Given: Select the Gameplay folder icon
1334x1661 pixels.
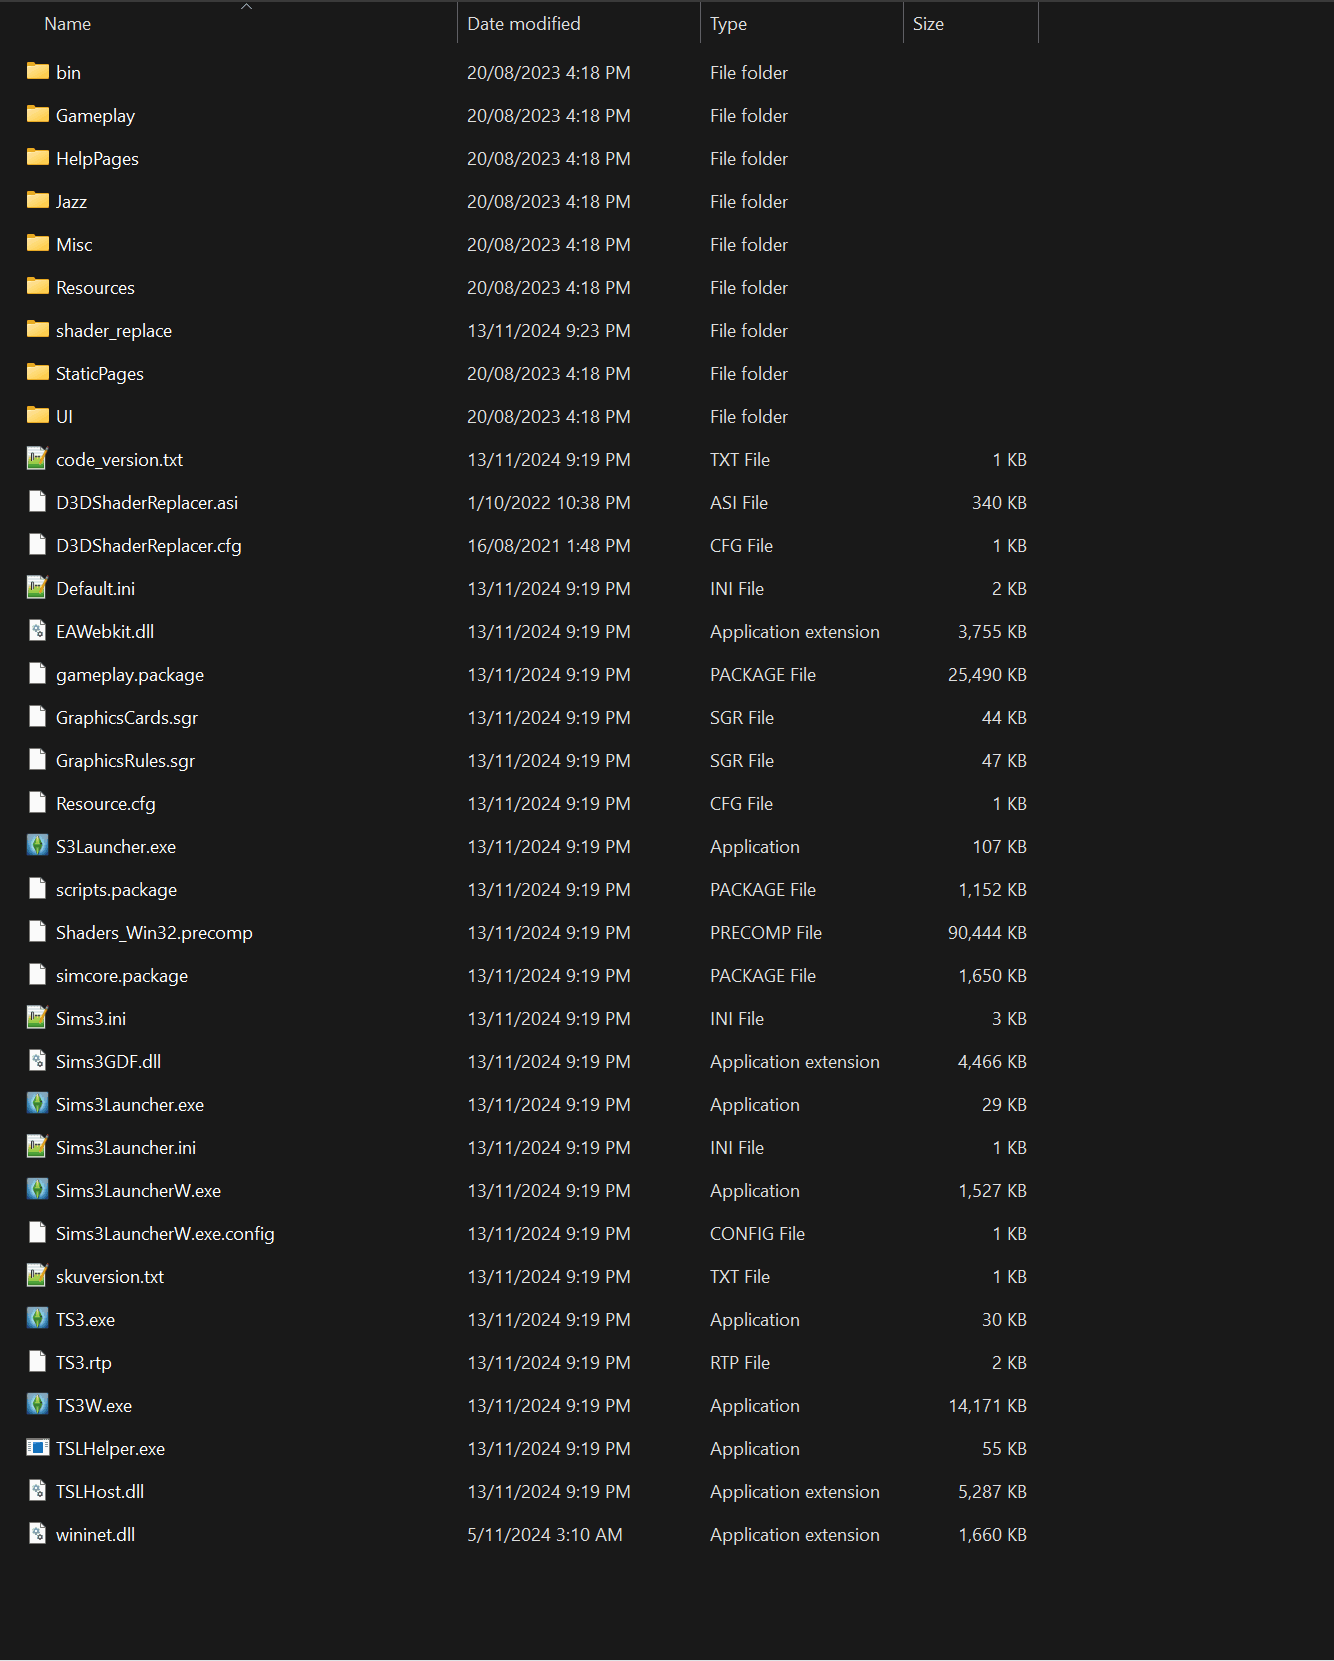Looking at the screenshot, I should 38,115.
